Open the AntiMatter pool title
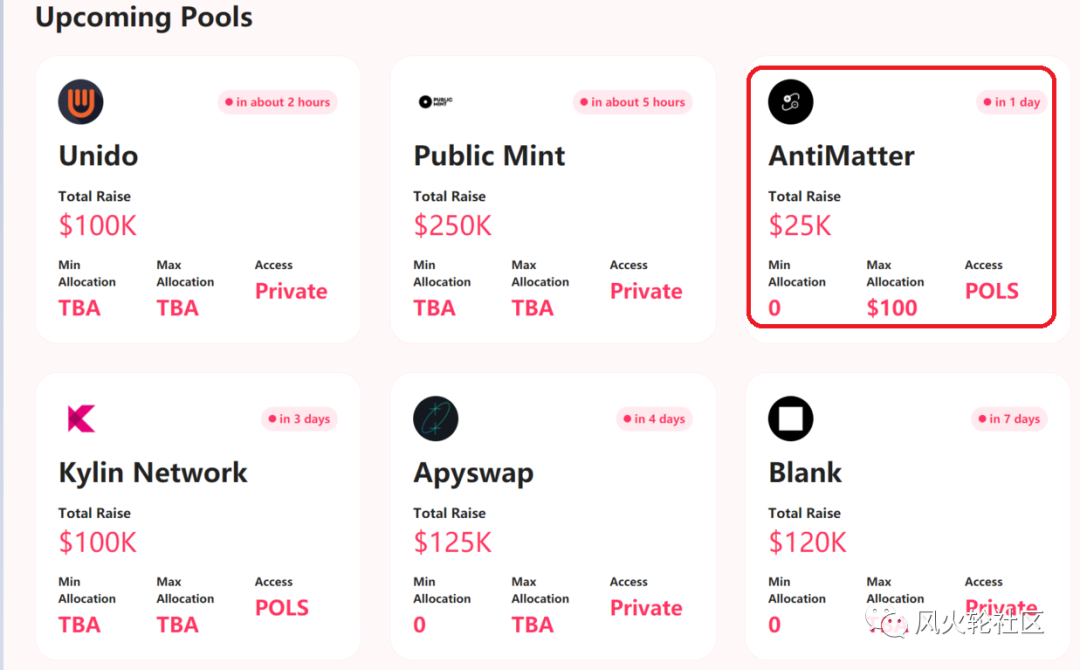The image size is (1080, 670). pos(842,156)
